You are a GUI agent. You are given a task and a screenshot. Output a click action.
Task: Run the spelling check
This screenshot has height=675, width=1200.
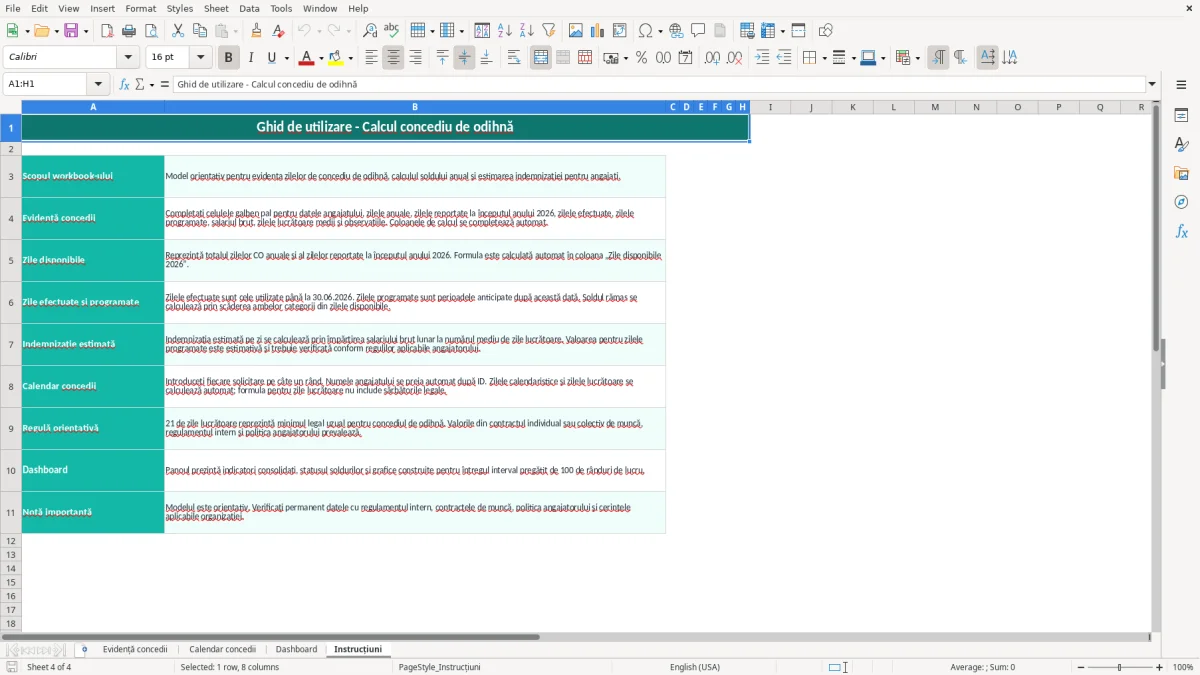(392, 31)
